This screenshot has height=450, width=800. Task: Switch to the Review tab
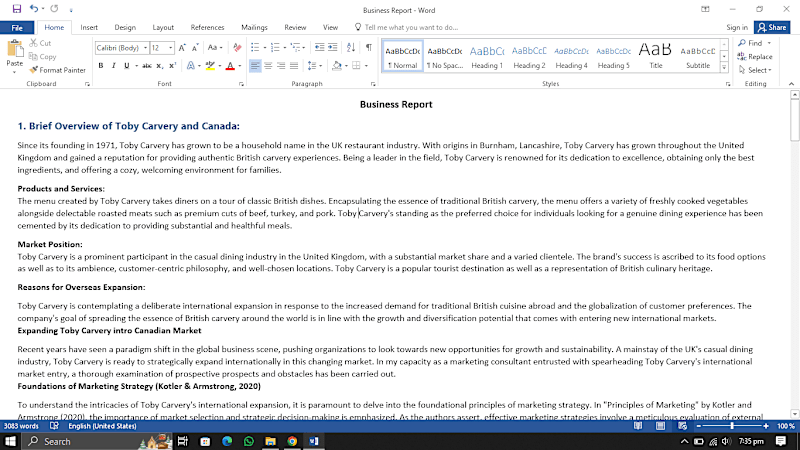click(x=295, y=28)
